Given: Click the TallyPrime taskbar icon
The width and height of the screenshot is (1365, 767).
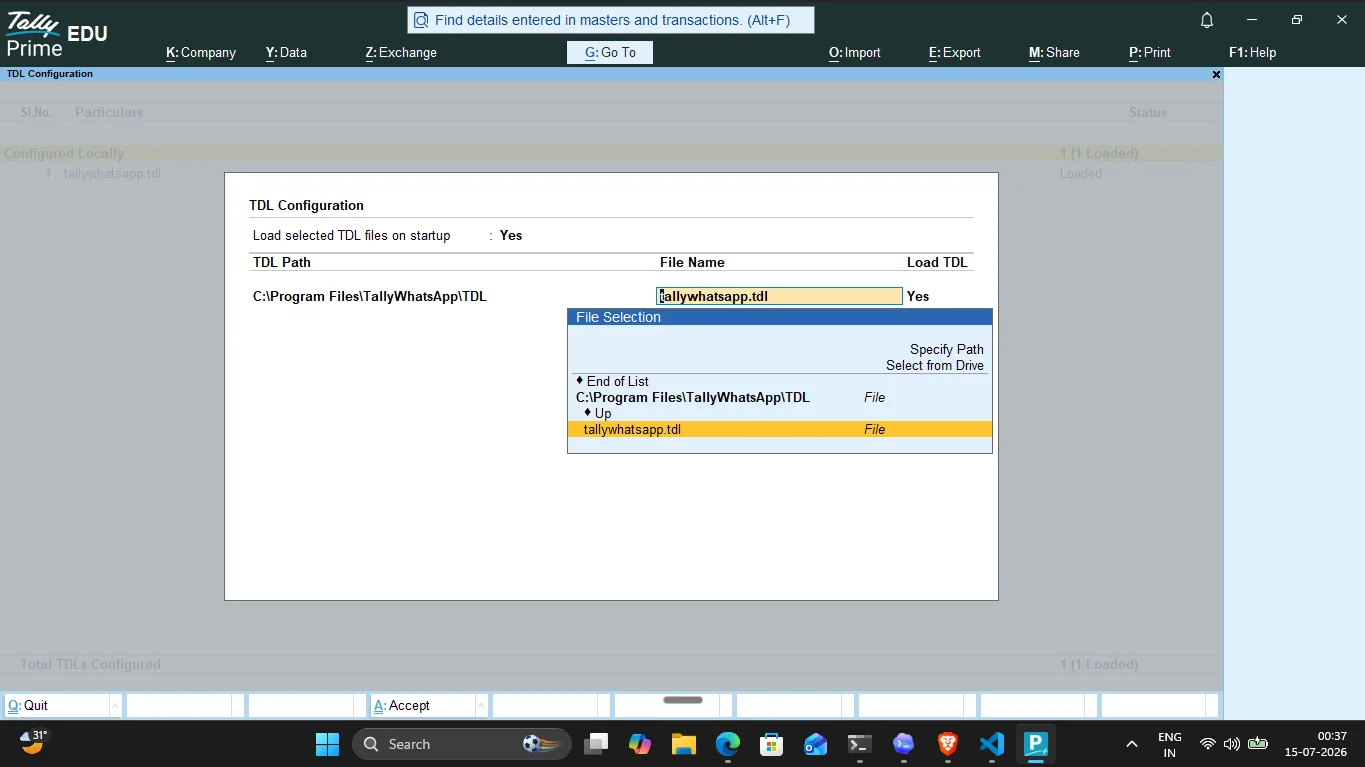Looking at the screenshot, I should point(1035,744).
